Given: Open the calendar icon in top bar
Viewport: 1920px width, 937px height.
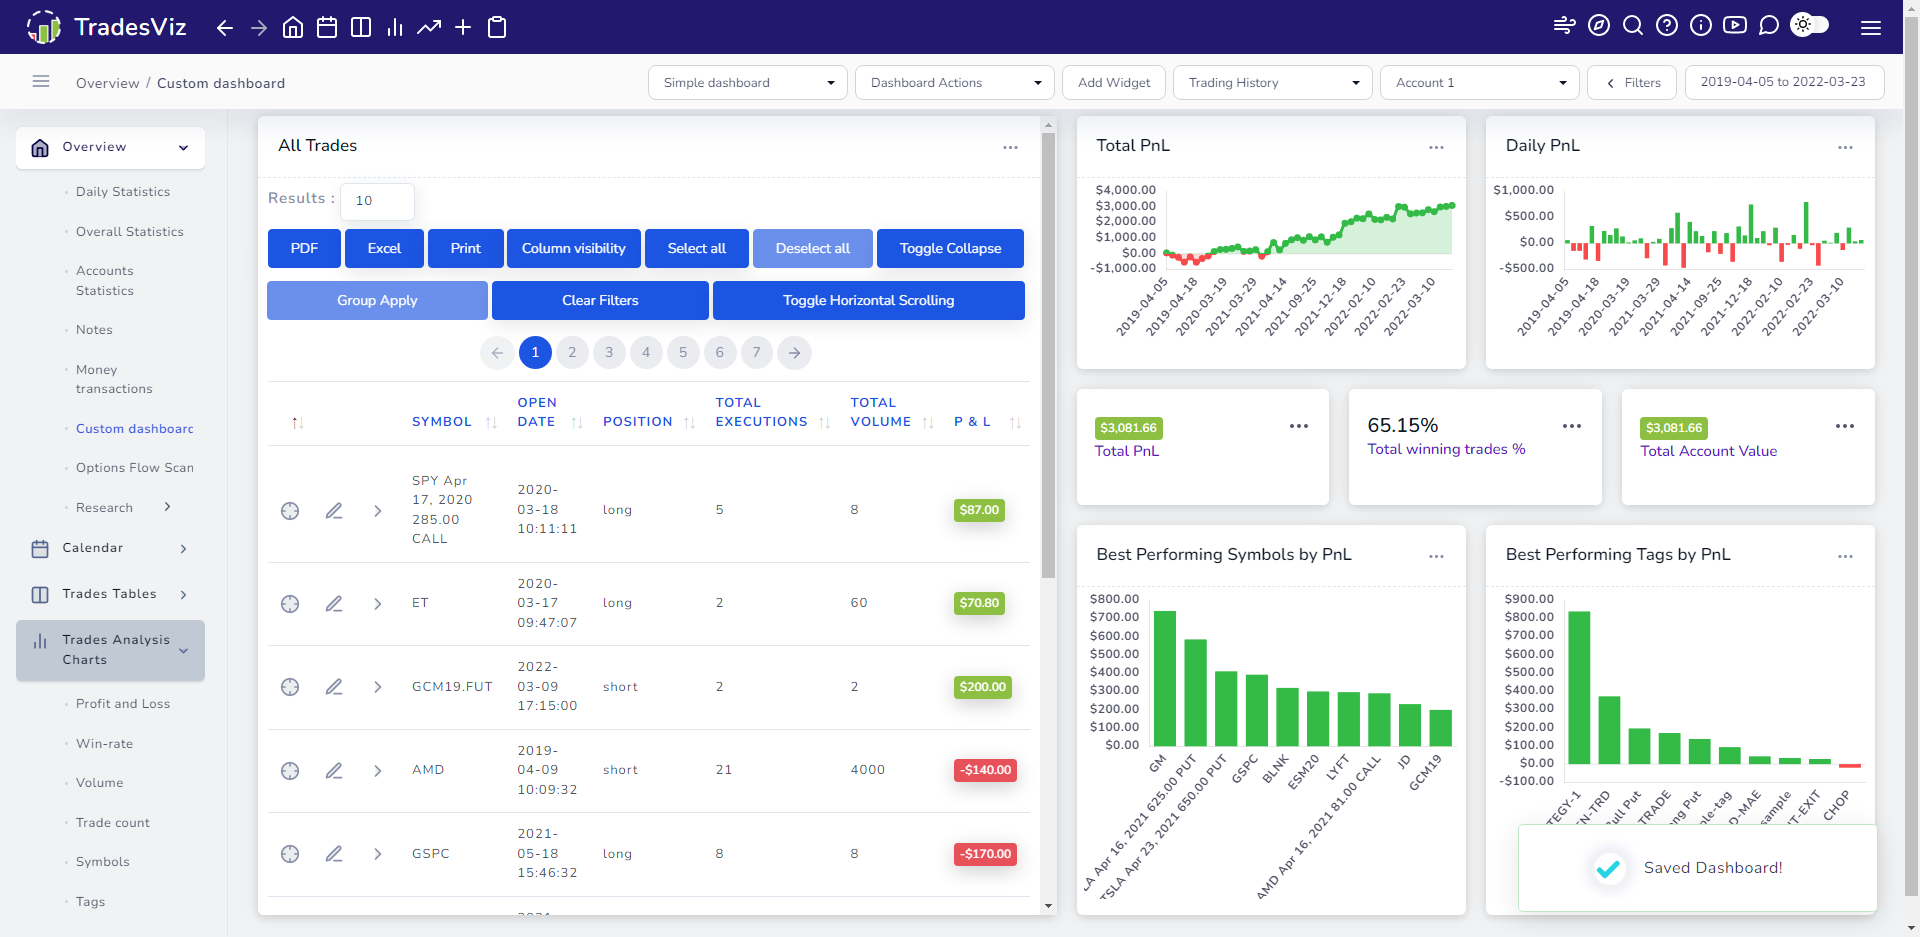Looking at the screenshot, I should [x=327, y=27].
